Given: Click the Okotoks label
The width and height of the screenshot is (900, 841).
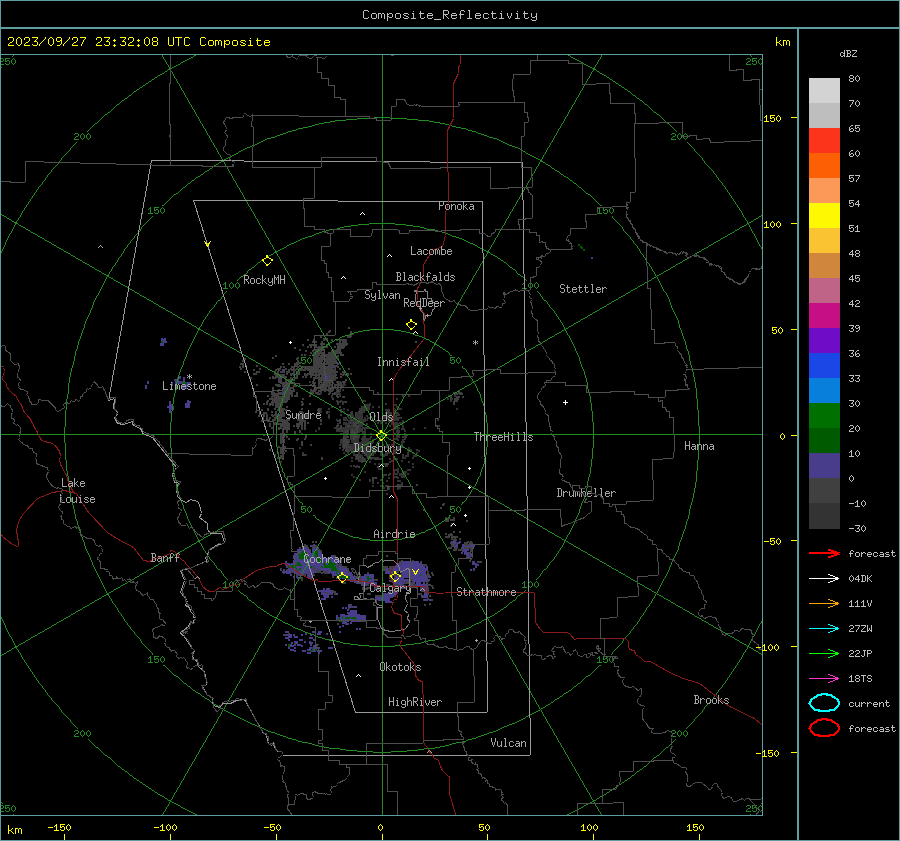Looking at the screenshot, I should pos(400,667).
